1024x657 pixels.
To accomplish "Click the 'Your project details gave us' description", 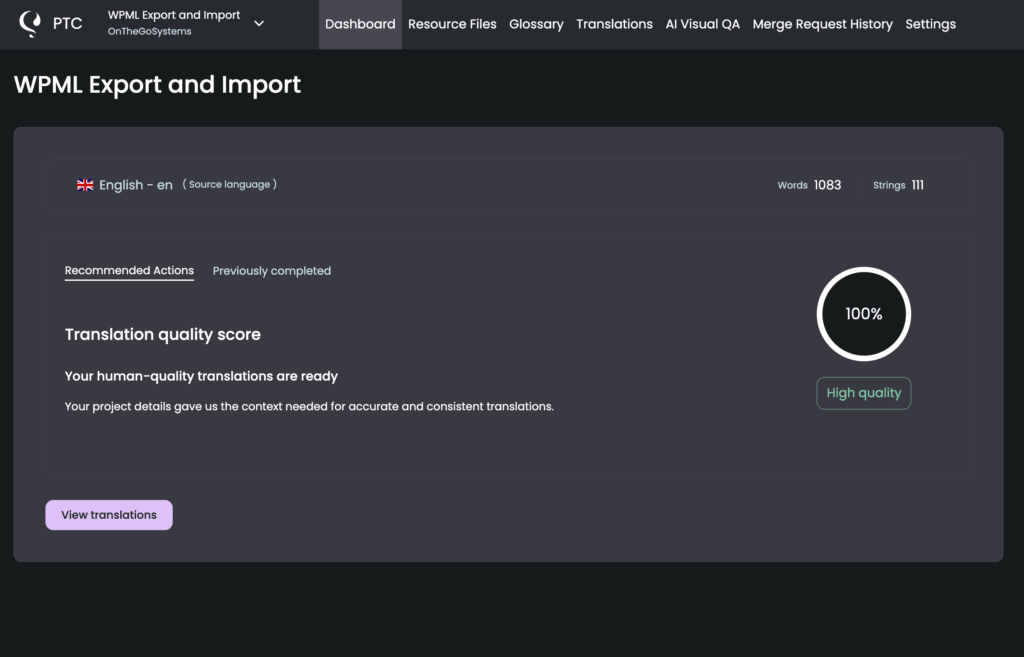I will [309, 406].
